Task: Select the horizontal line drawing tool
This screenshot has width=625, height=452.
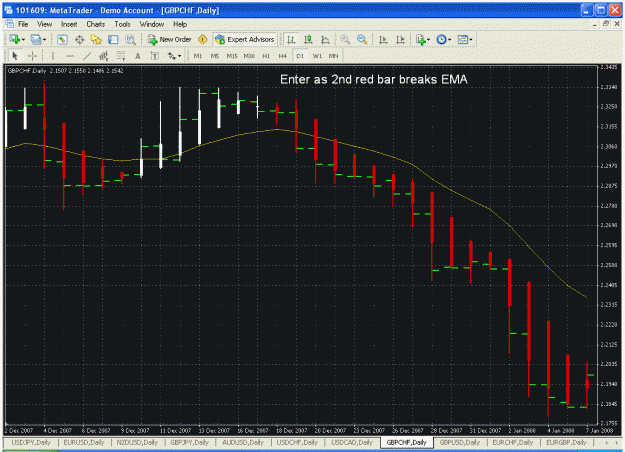Action: [x=70, y=56]
